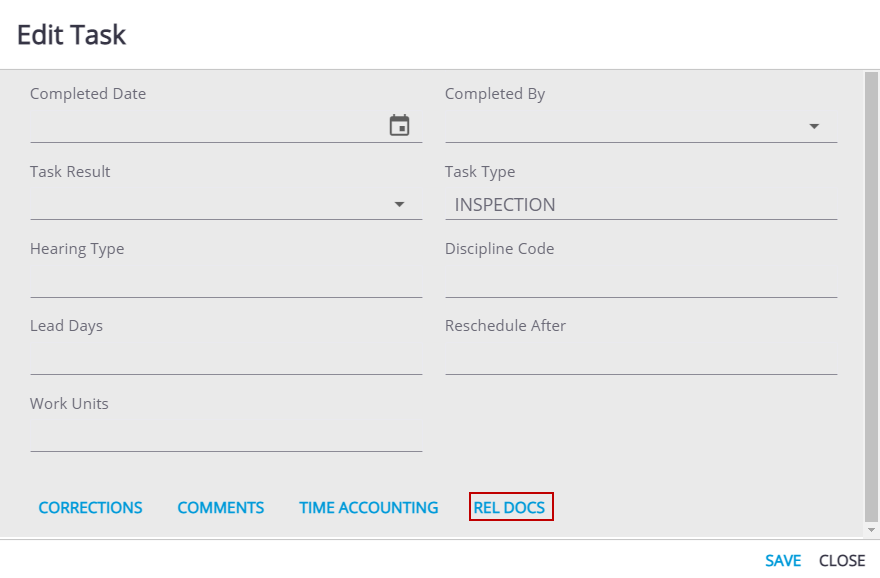The height and width of the screenshot is (578, 880).
Task: Click the Reschedule After input field
Action: click(640, 359)
